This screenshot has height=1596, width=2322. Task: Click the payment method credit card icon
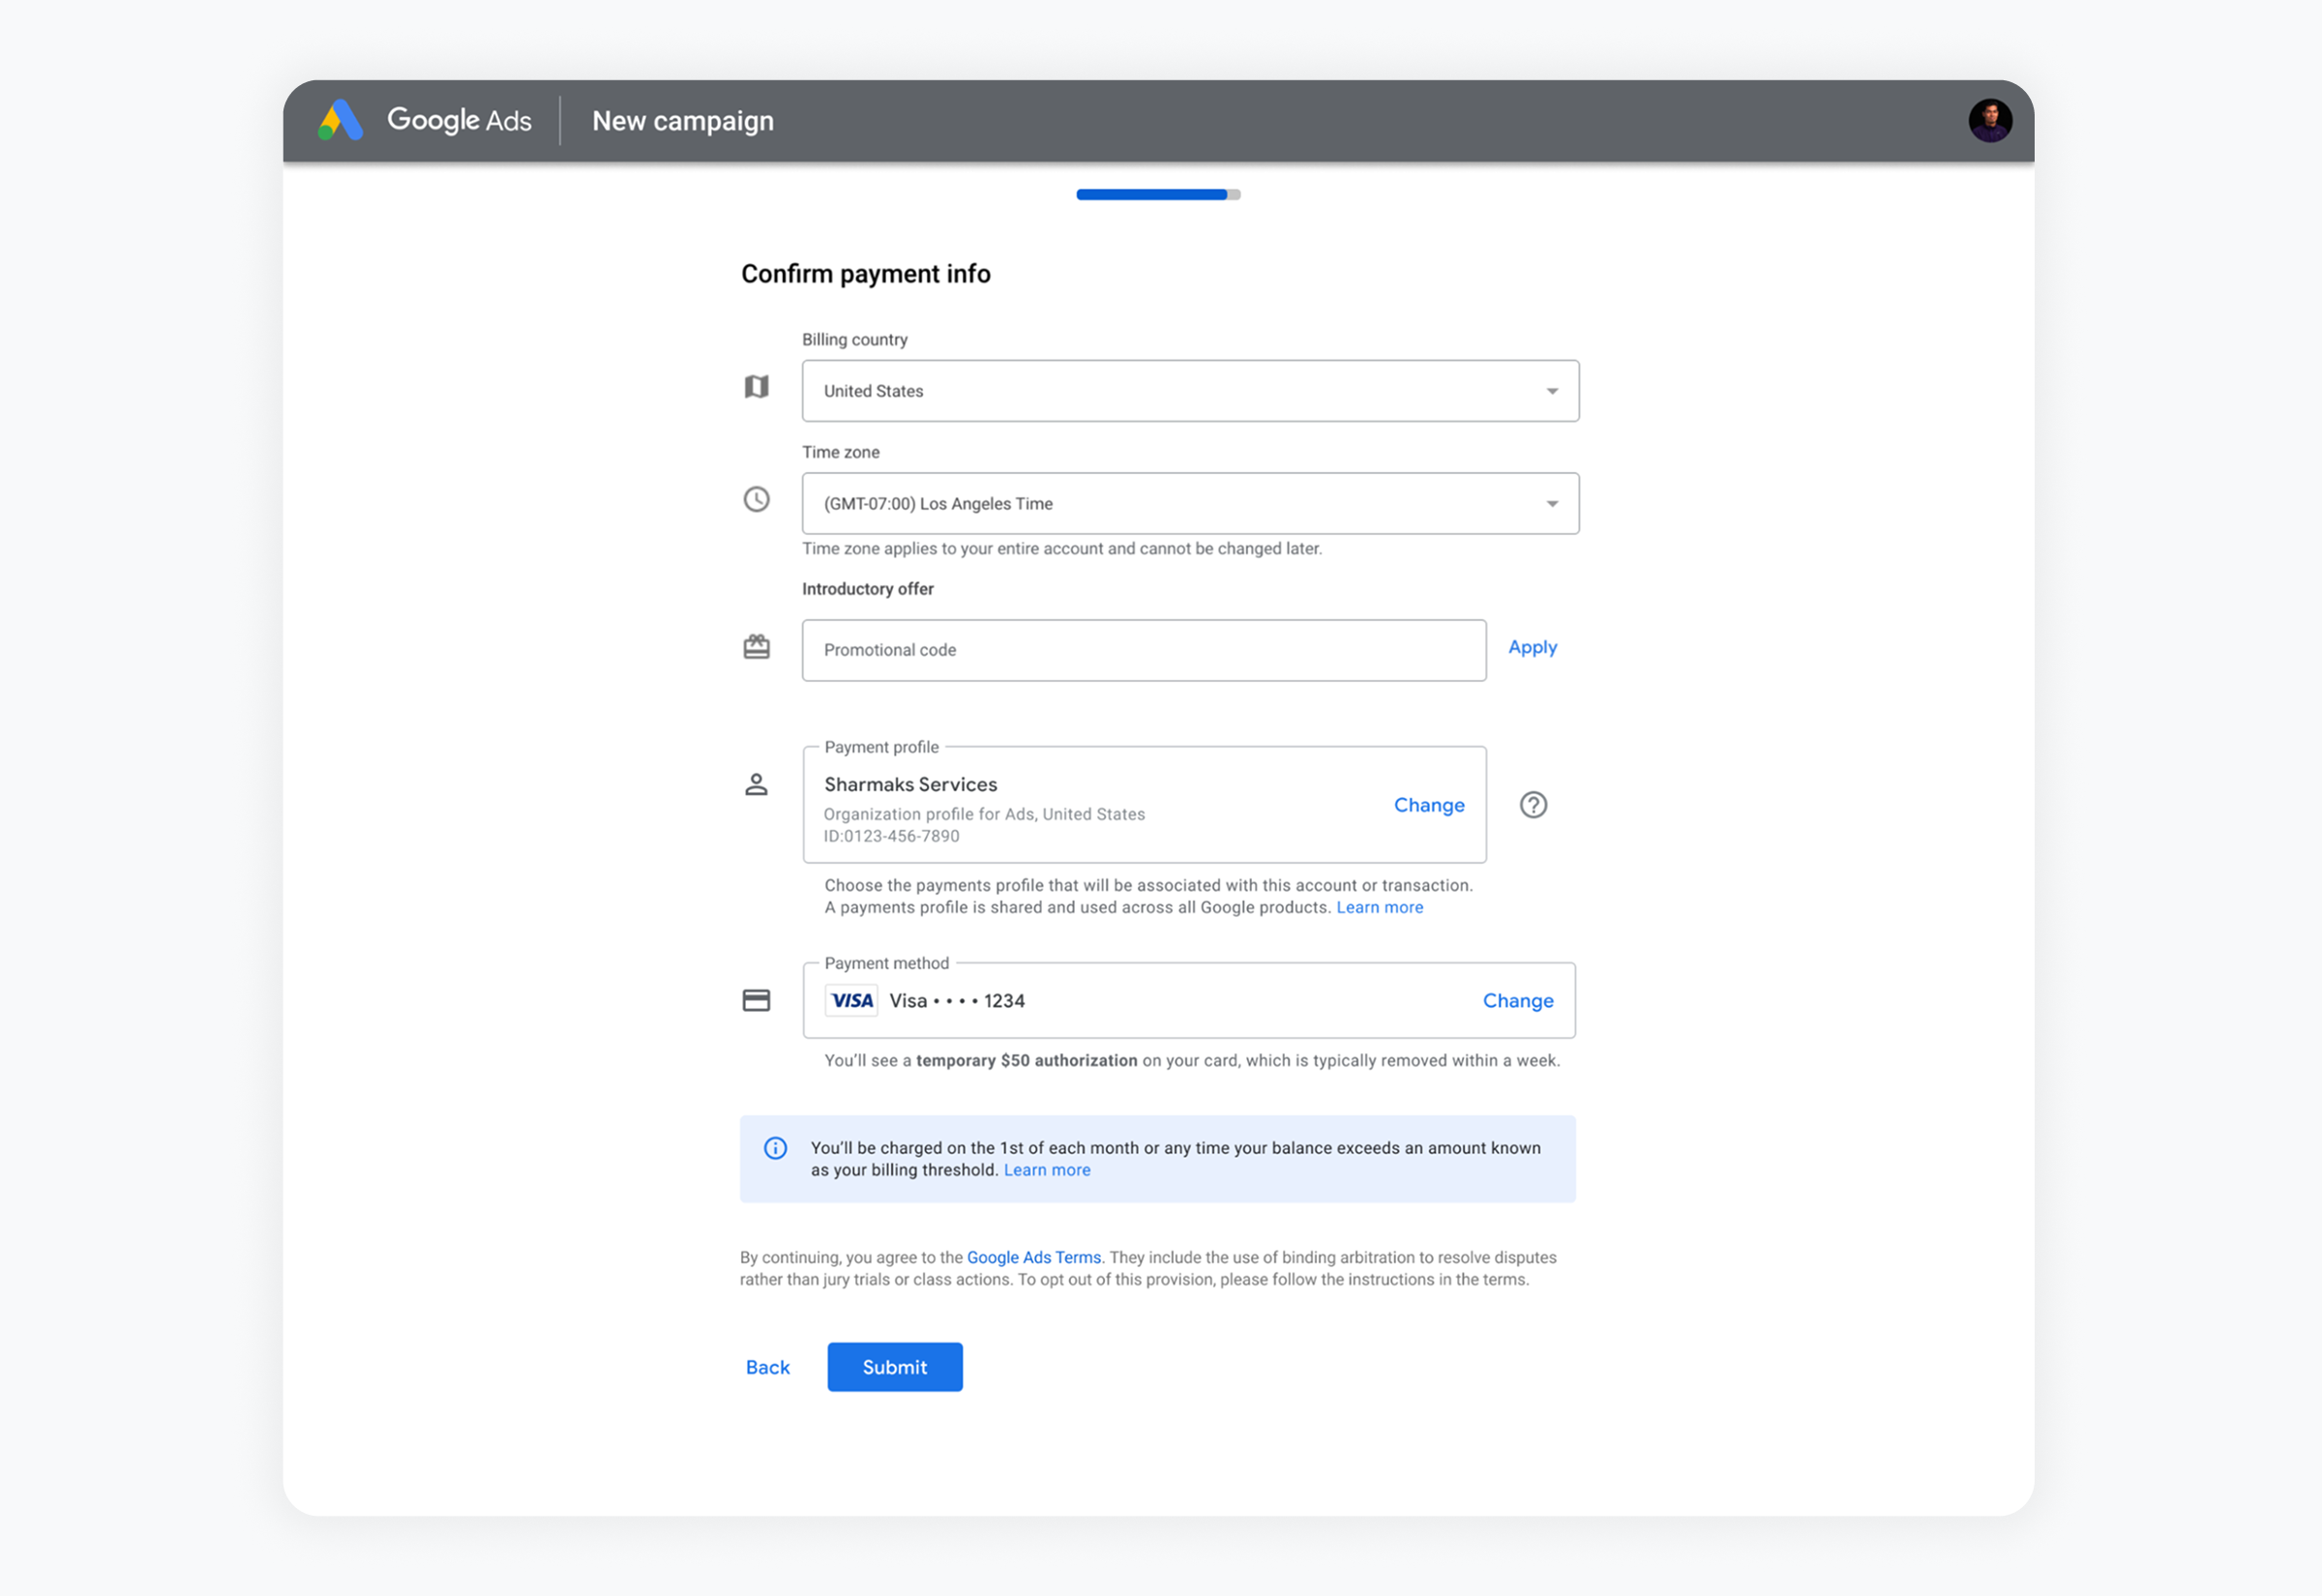(757, 1000)
